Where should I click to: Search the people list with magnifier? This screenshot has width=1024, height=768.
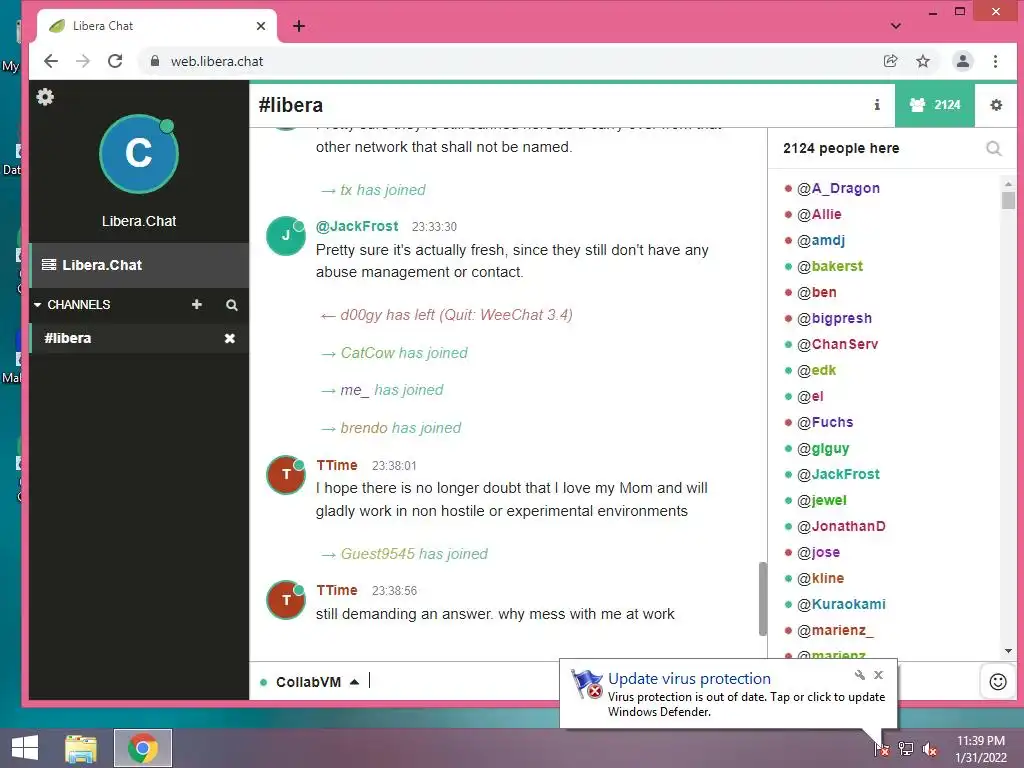pos(993,148)
